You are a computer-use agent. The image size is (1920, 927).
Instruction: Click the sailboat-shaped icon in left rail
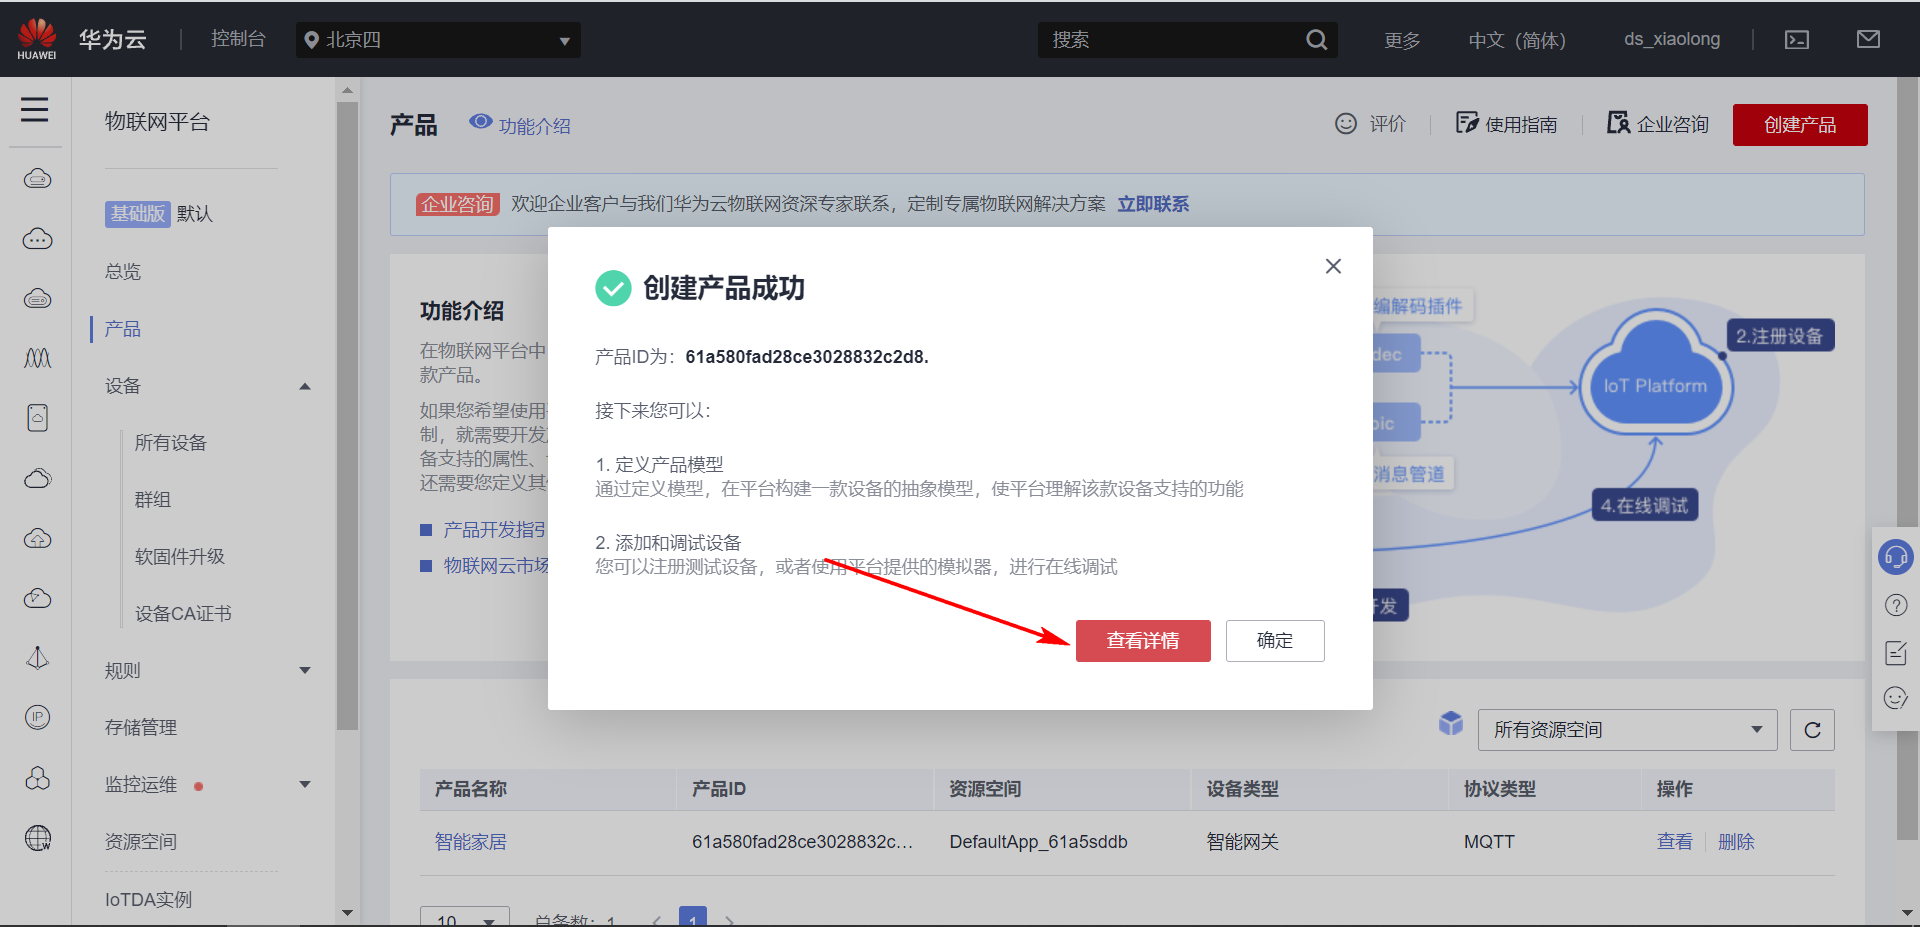click(38, 657)
